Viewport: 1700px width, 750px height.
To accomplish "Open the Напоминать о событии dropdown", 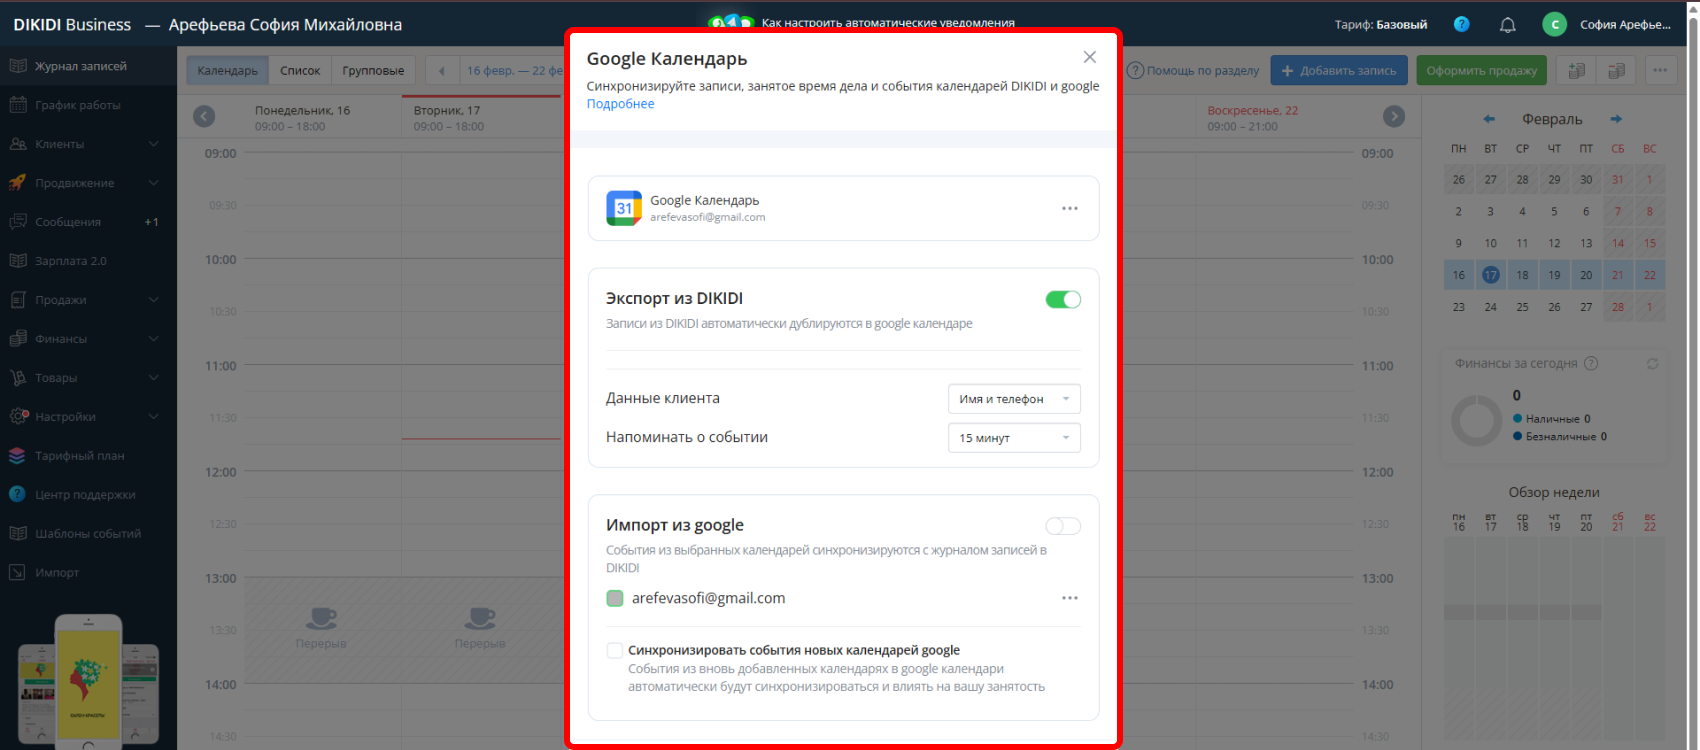I will 1013,438.
